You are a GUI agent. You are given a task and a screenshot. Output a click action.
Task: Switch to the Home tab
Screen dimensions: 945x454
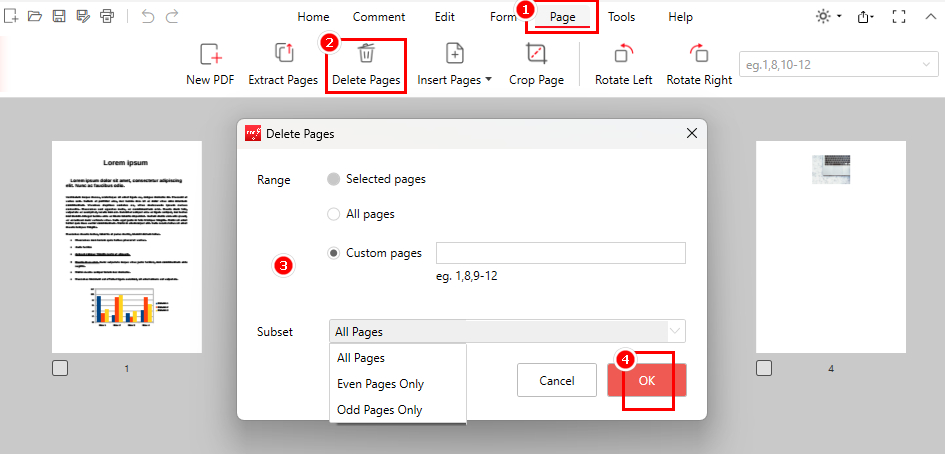(313, 17)
